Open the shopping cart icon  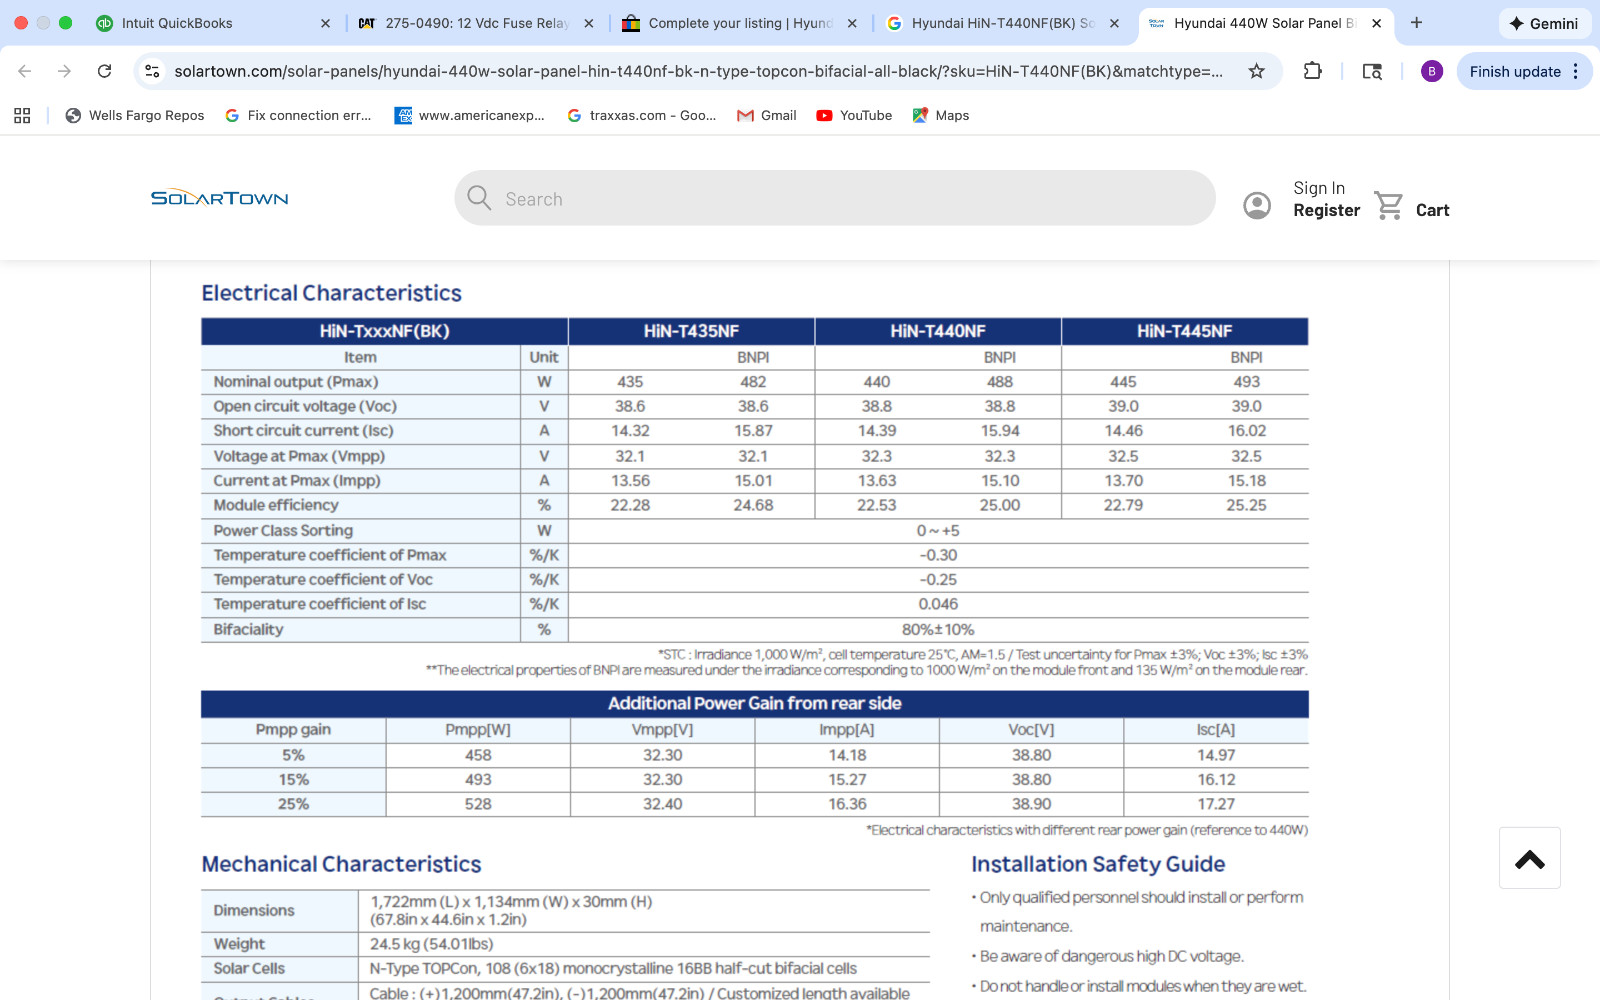(1389, 205)
